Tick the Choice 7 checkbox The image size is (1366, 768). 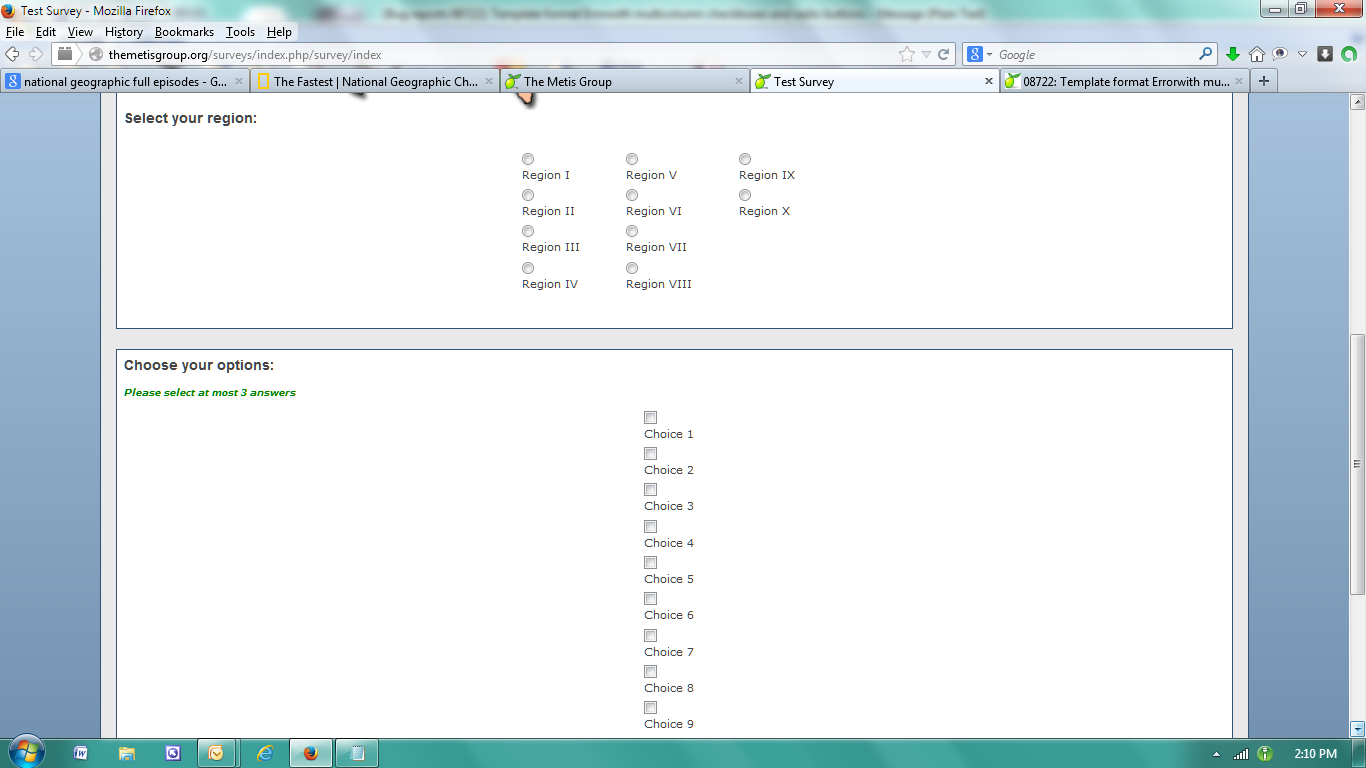click(650, 635)
